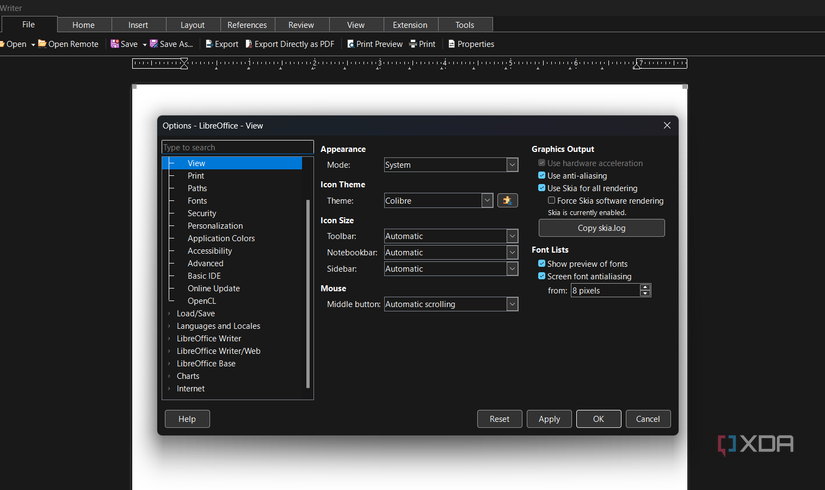Open the dropdown arrow next to Open
Screen dimensions: 825x490
[x=33, y=44]
